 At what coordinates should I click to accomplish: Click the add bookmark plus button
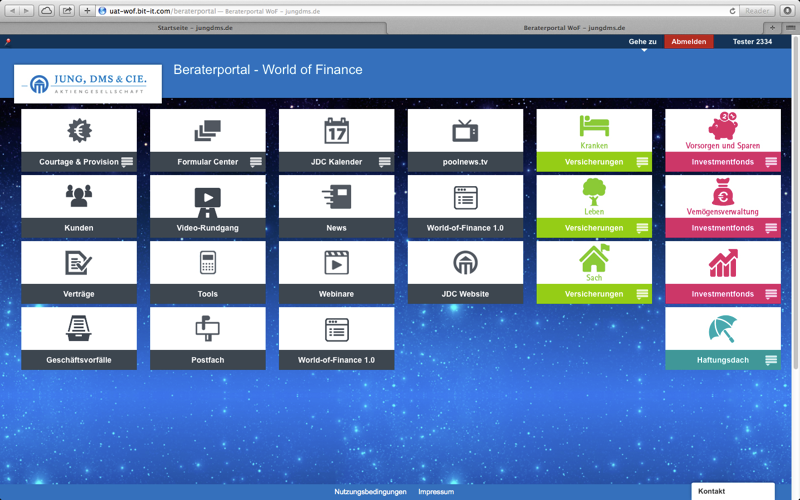[x=87, y=11]
